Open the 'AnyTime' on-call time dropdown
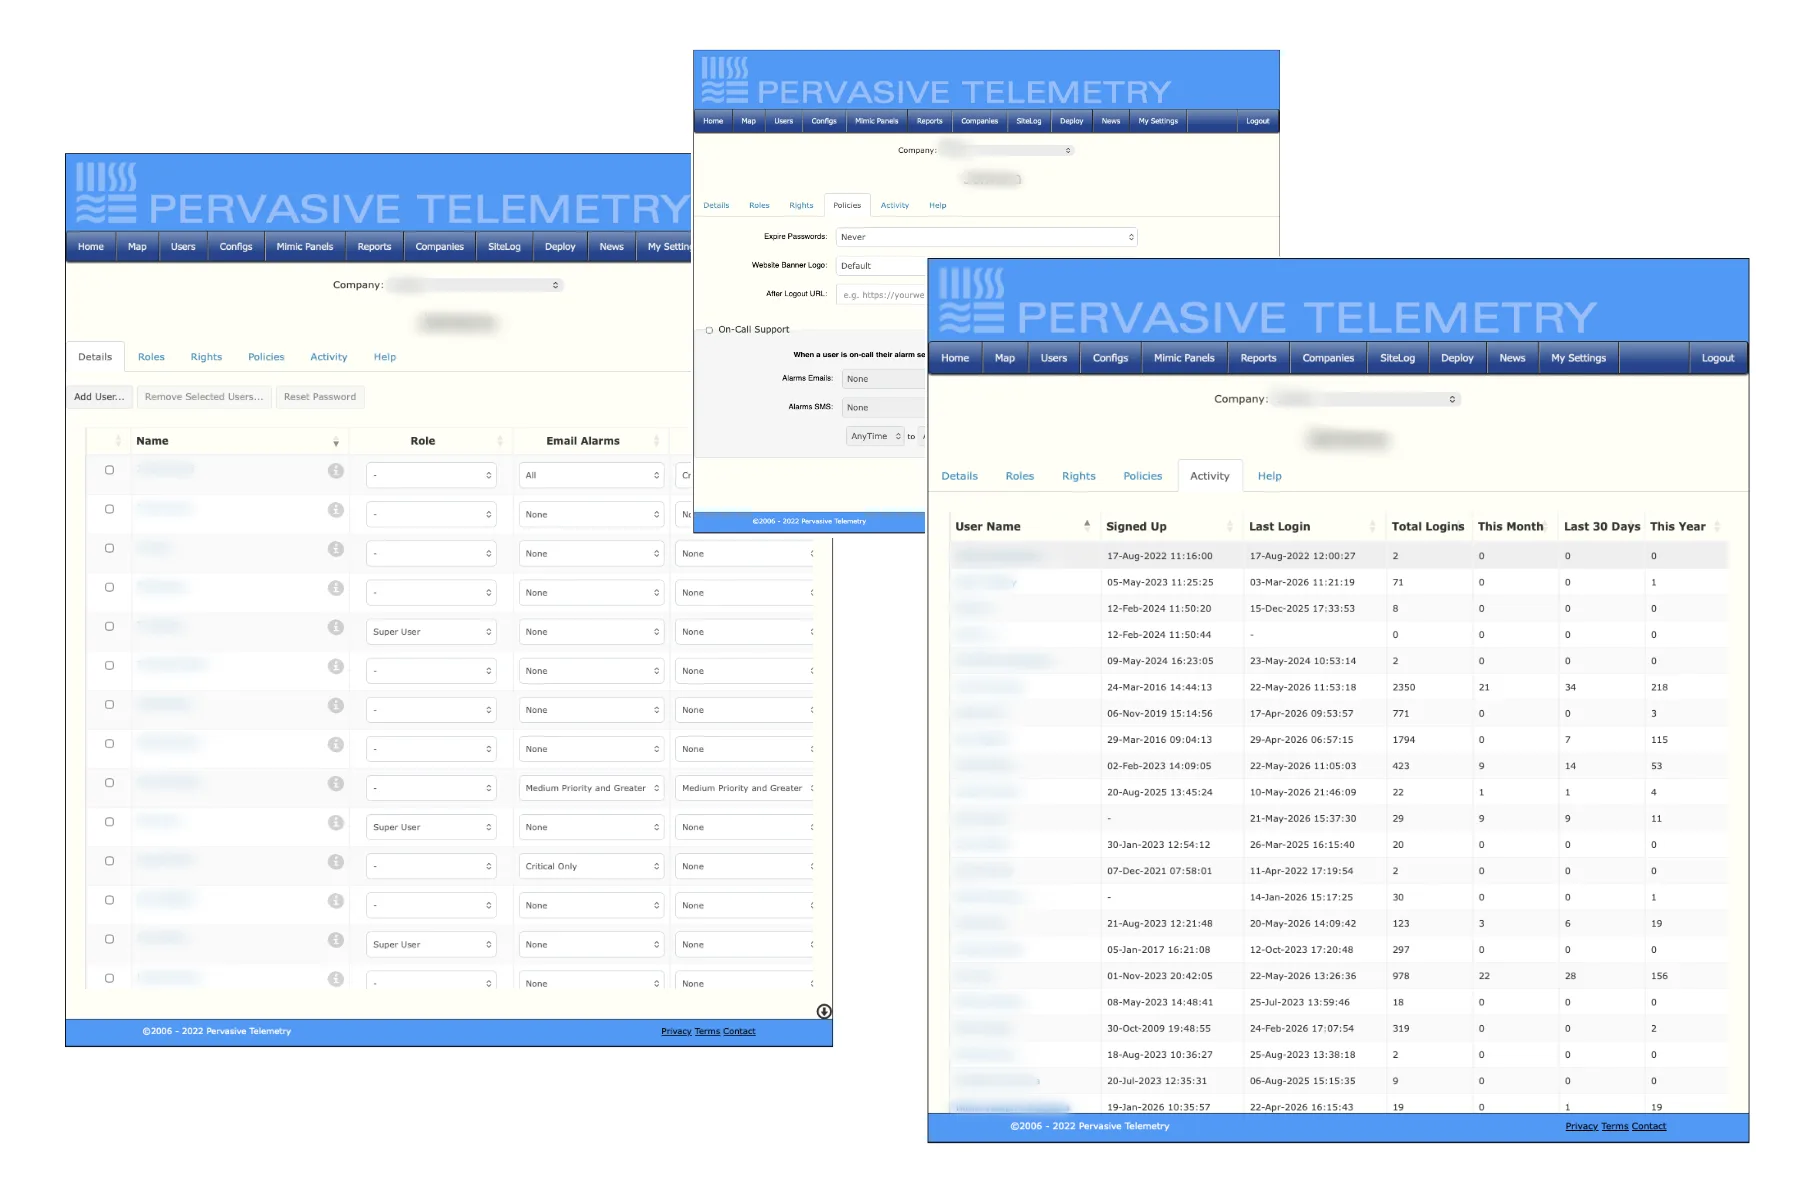 [x=876, y=436]
